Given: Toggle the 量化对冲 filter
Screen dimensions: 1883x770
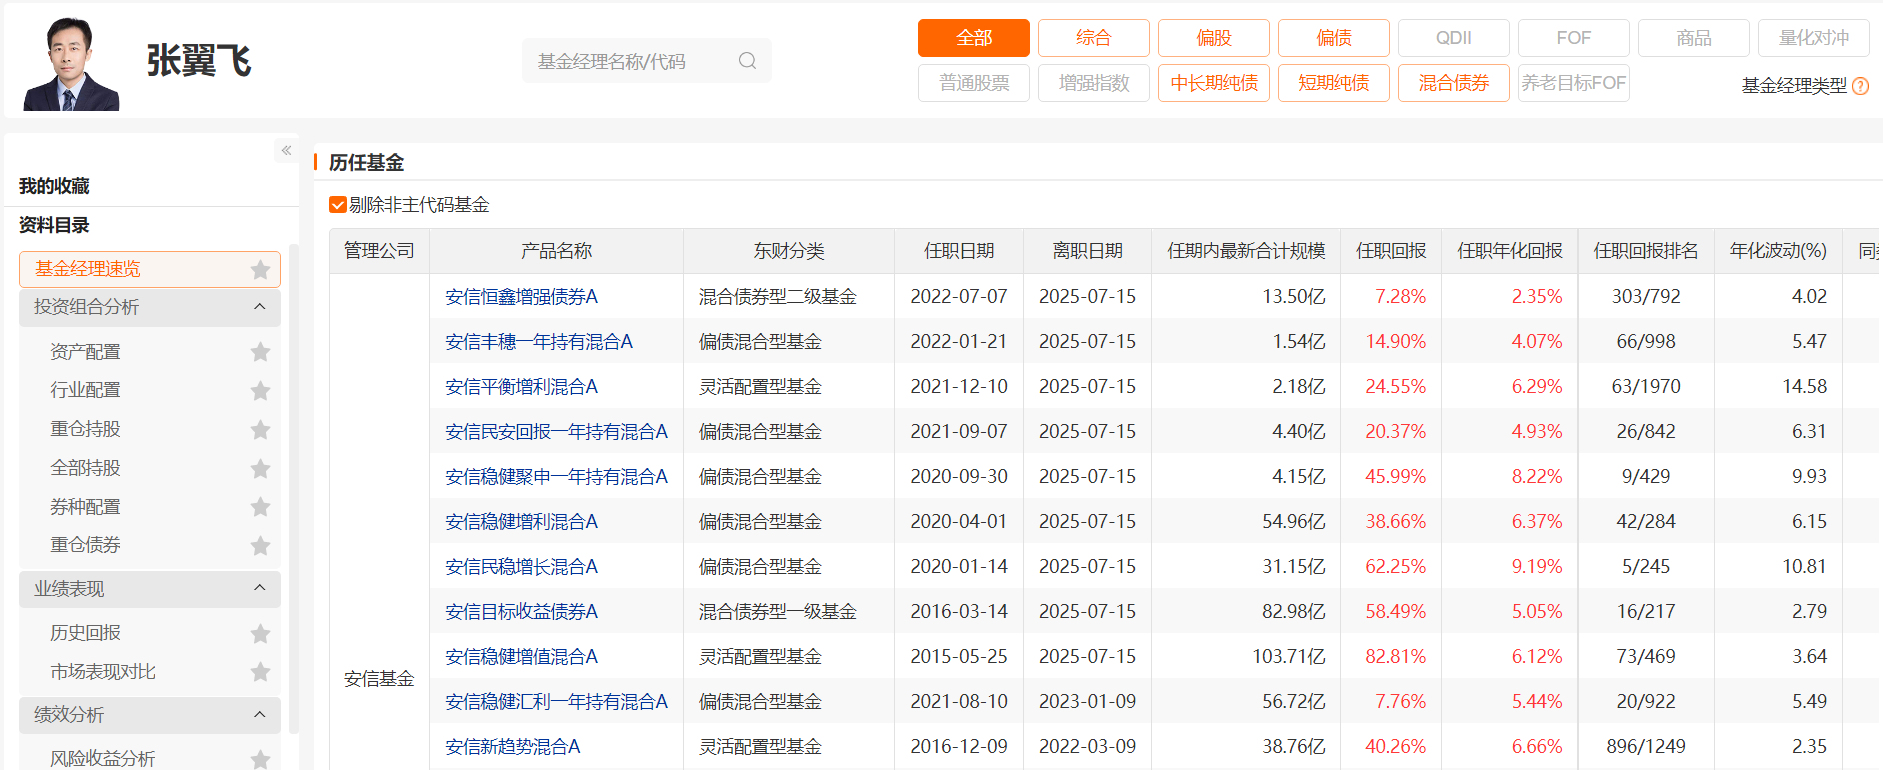Looking at the screenshot, I should click(x=1814, y=38).
